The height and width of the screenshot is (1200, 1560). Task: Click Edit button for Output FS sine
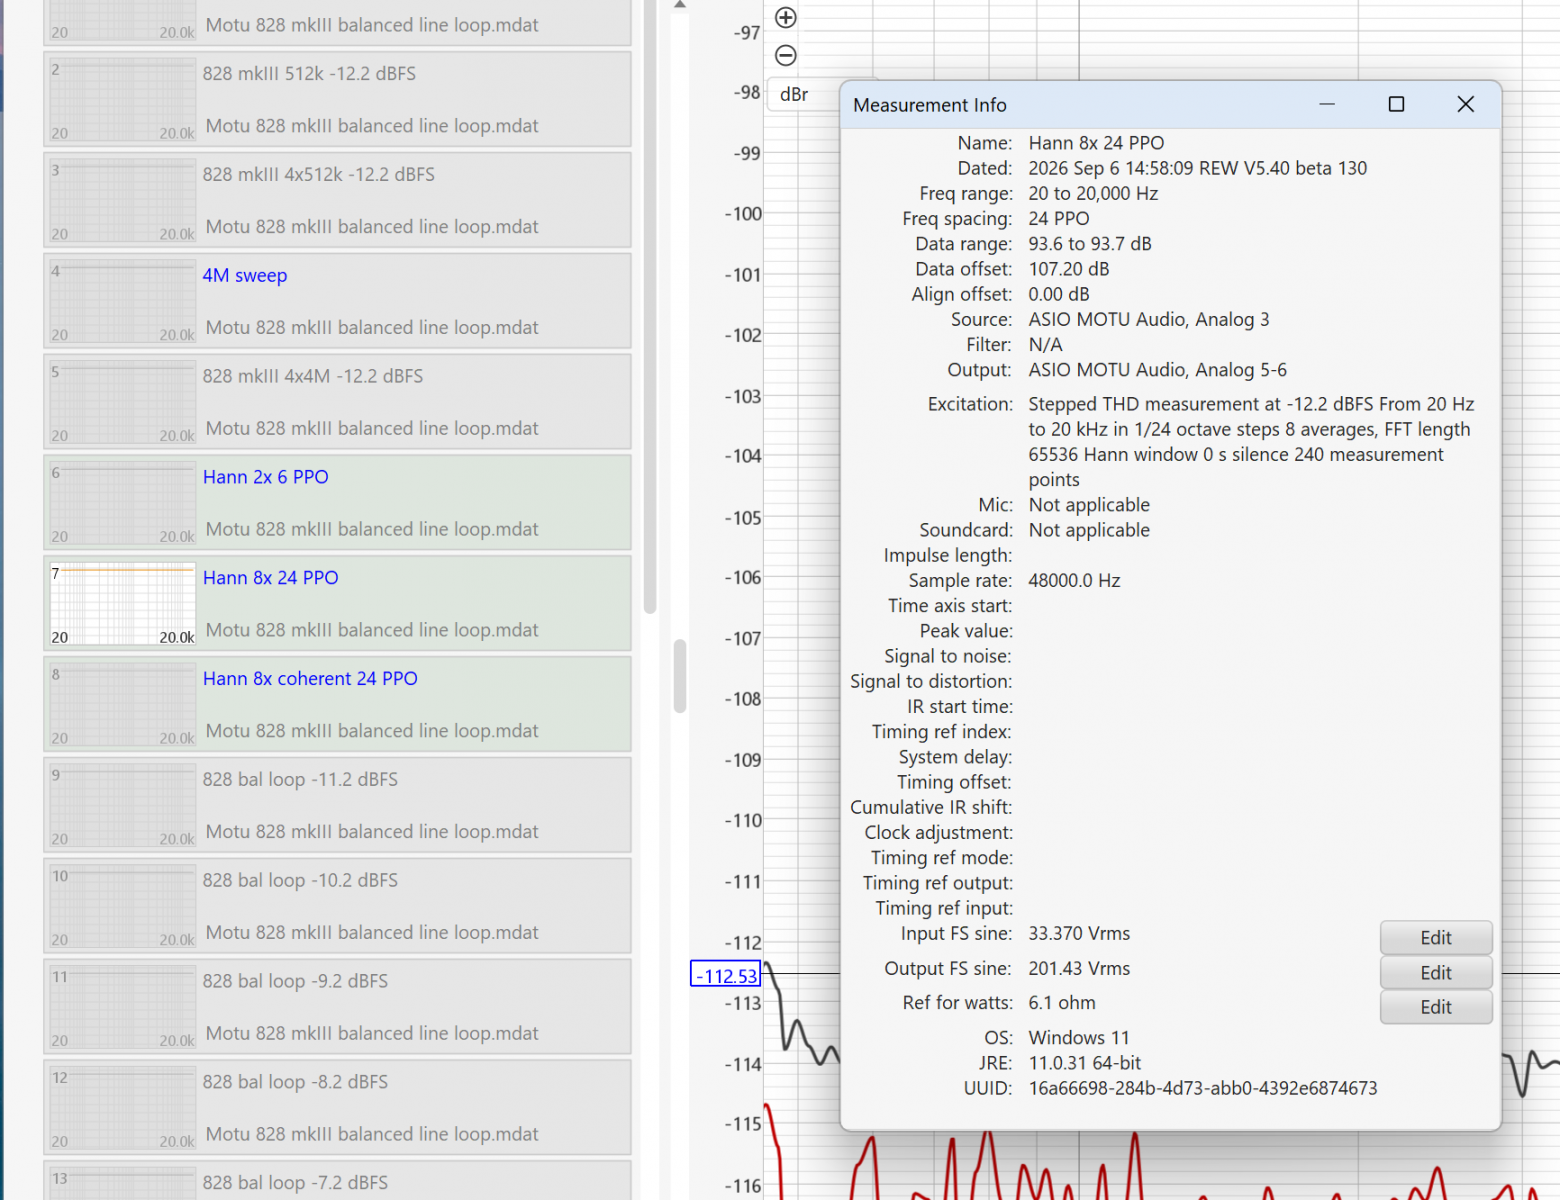1436,972
